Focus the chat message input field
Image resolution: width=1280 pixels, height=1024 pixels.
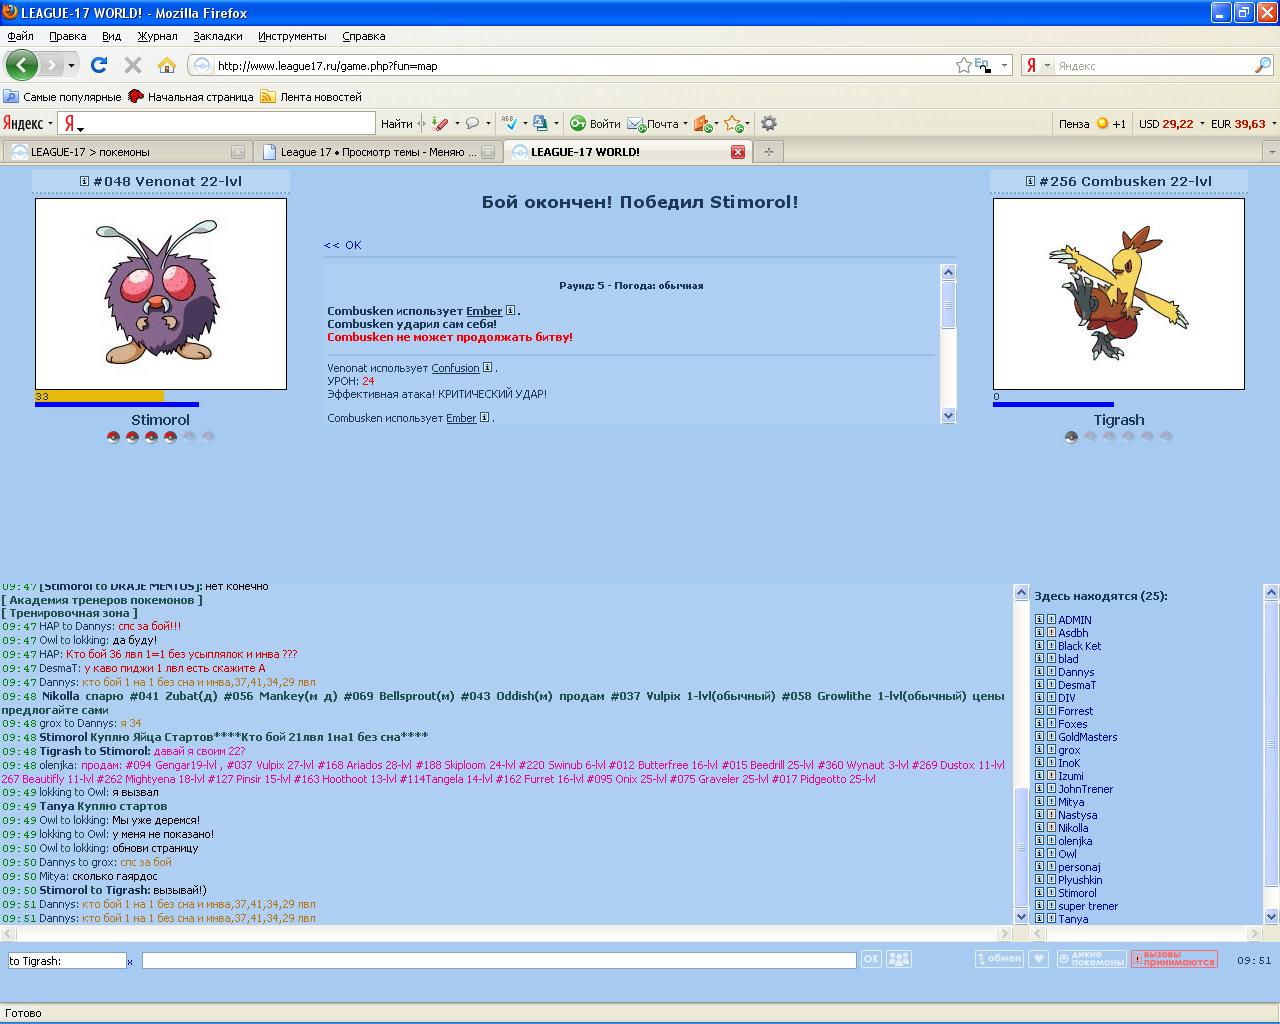pos(499,960)
